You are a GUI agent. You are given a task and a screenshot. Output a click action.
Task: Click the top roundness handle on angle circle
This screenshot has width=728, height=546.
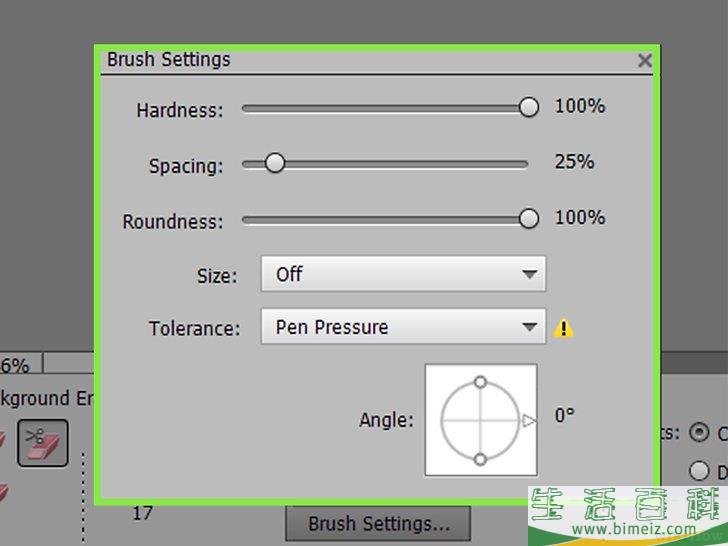coord(480,382)
